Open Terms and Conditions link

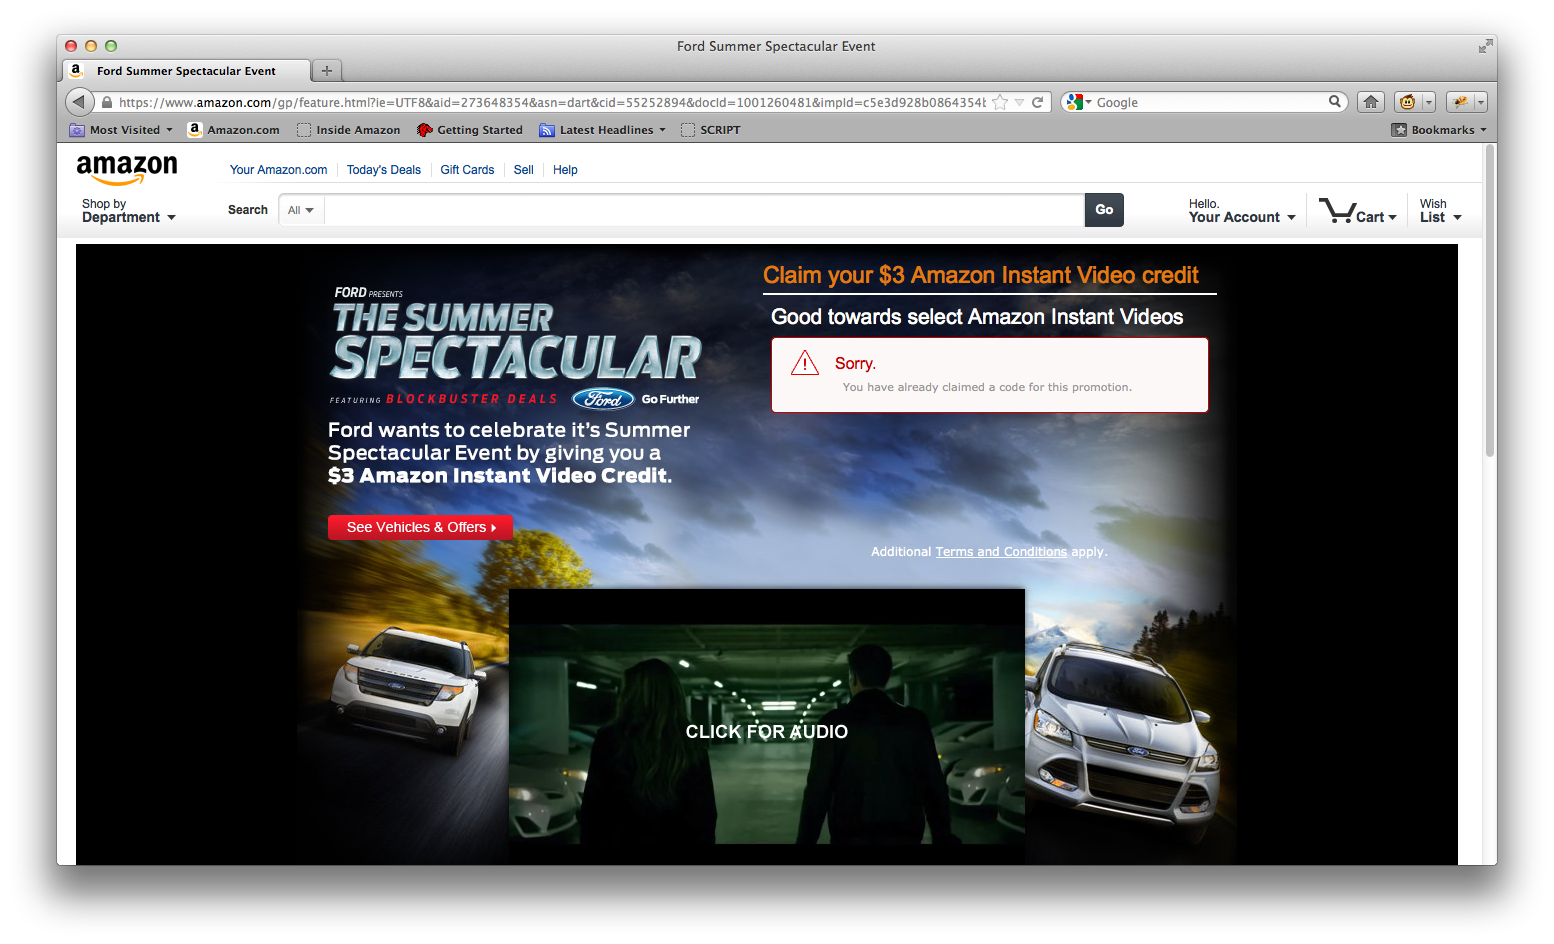click(1001, 552)
